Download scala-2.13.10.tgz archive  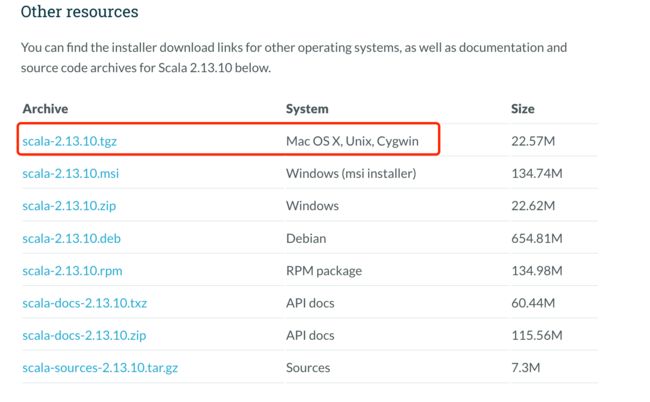[70, 141]
